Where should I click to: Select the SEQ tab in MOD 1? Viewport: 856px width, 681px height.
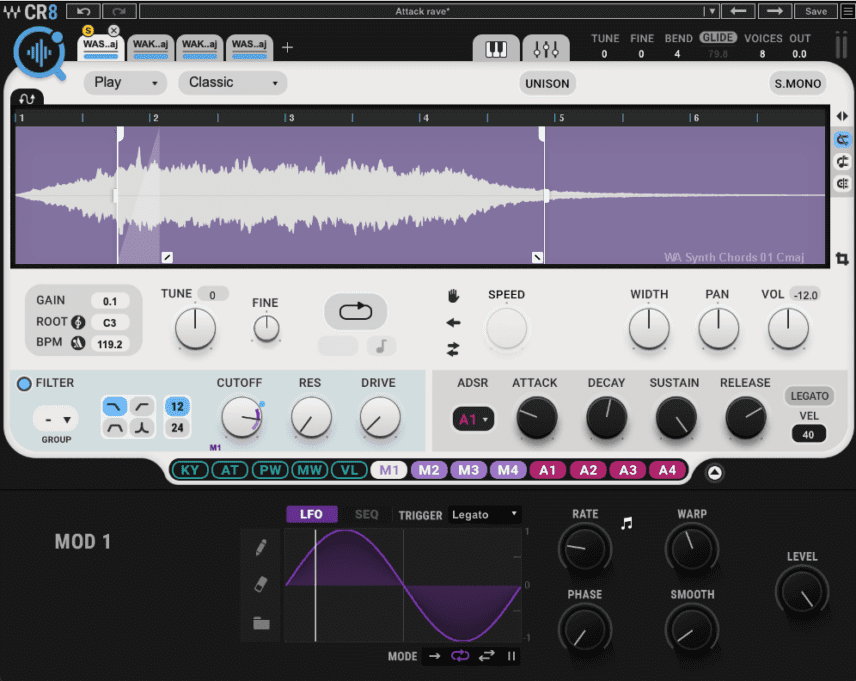[366, 514]
